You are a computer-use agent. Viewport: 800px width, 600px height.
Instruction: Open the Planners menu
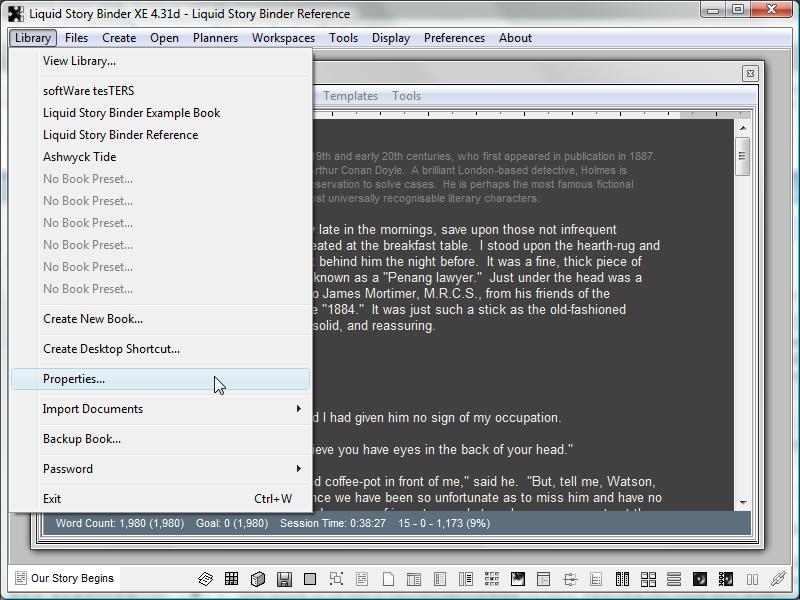click(x=215, y=38)
